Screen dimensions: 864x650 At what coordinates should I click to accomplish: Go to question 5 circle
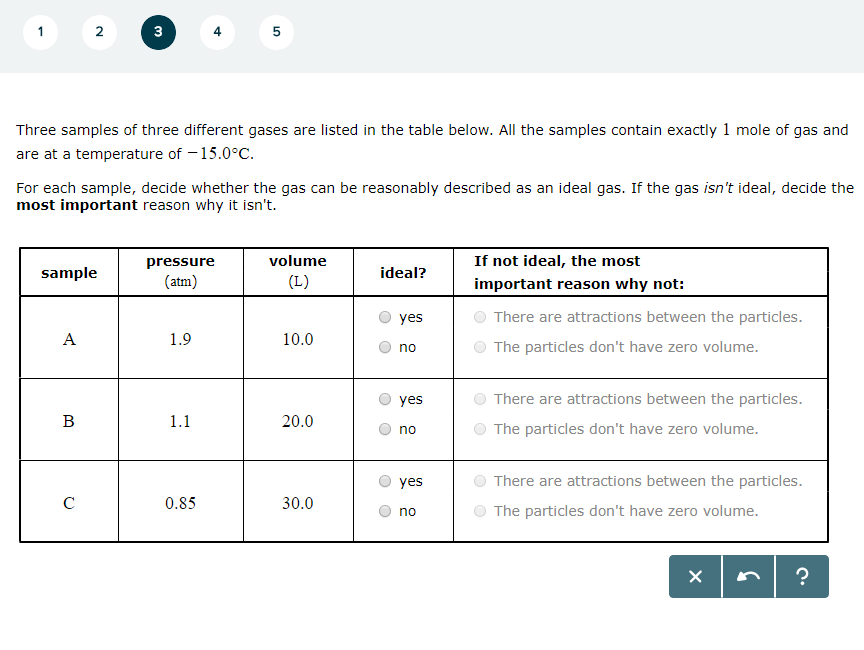click(x=276, y=31)
